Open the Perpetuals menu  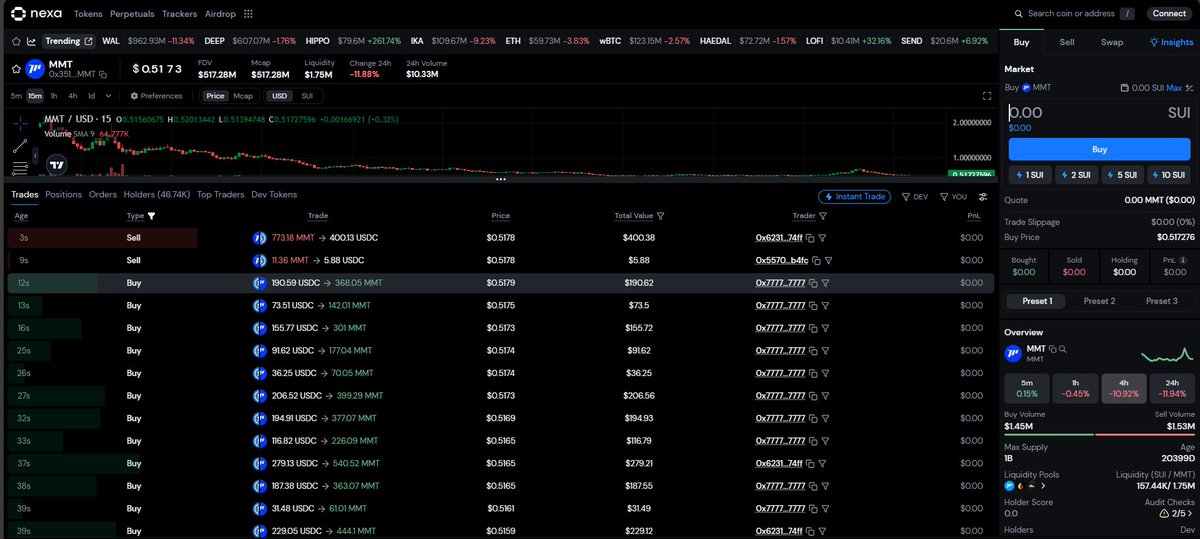tap(132, 14)
